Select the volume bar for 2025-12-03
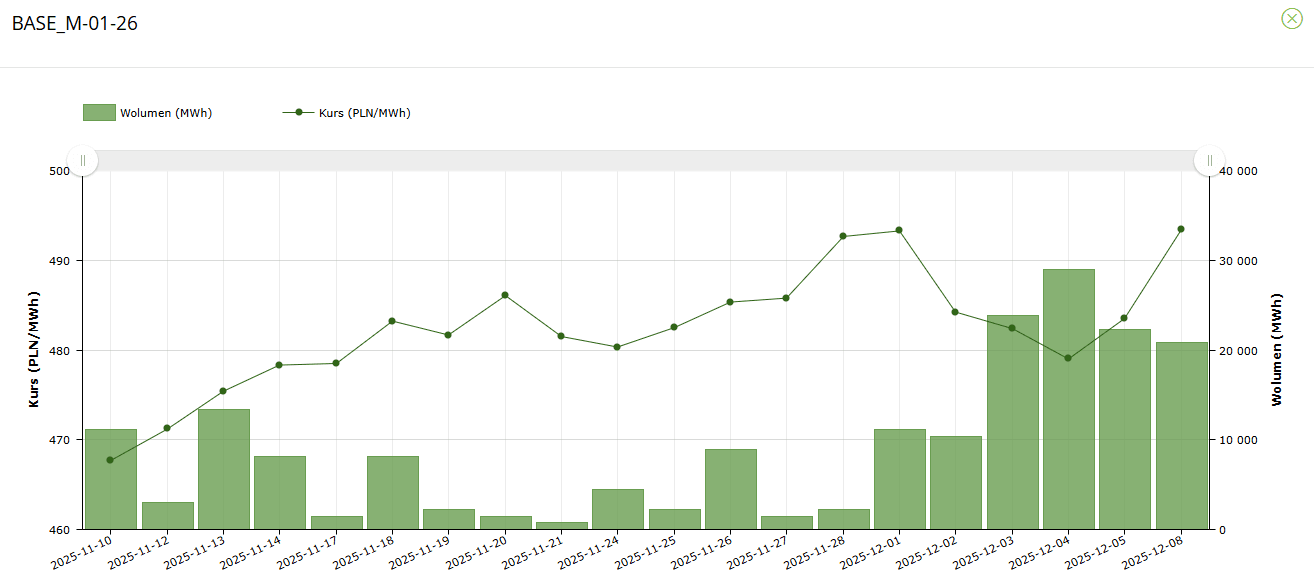1314x585 pixels. coord(1012,422)
